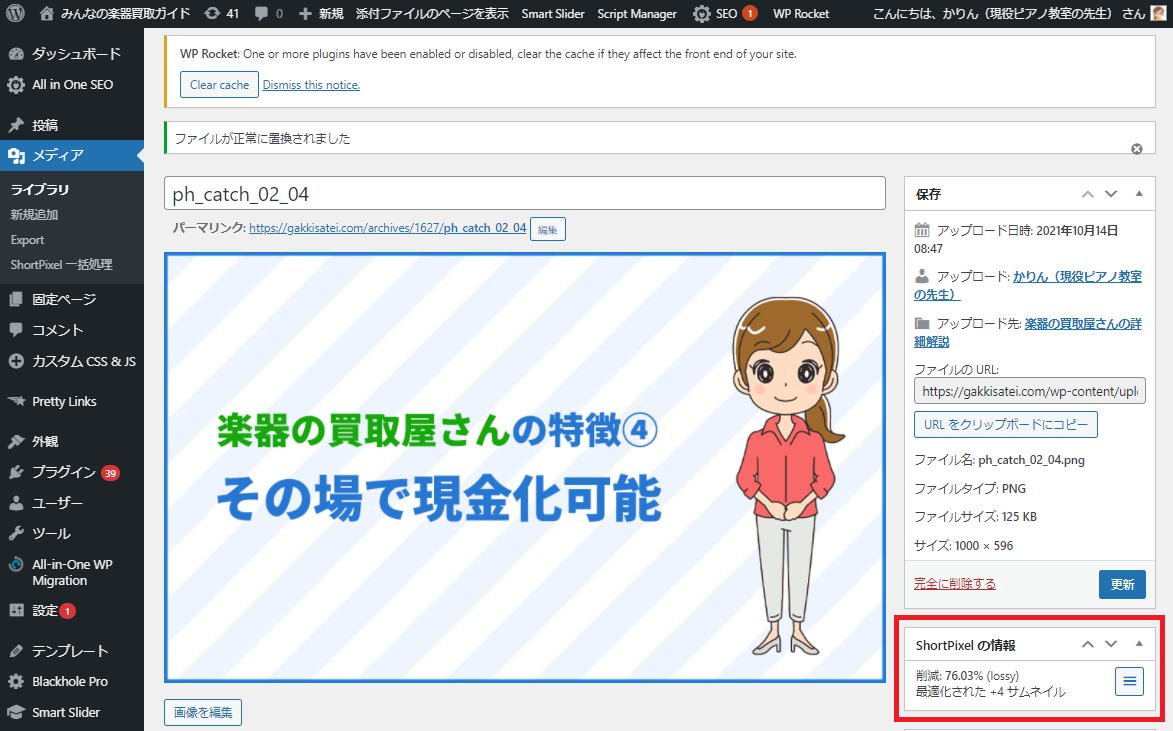This screenshot has width=1173, height=731.
Task: Collapse the ShortPixel の情報 panel
Action: [x=1138, y=644]
